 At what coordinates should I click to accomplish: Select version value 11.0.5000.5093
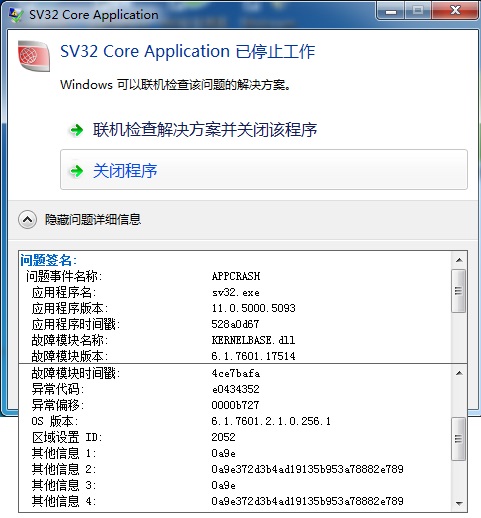point(254,308)
